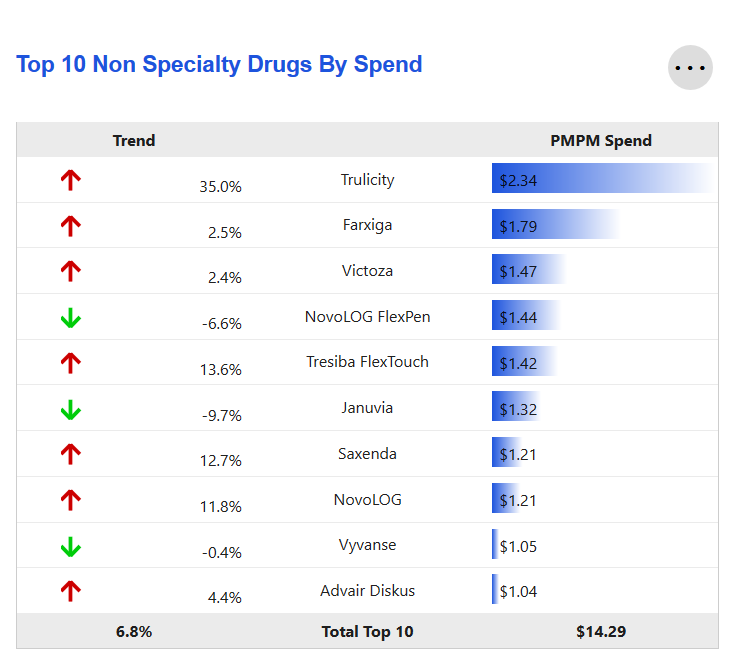Click the $14.29 total spend value
742x664 pixels.
601,632
